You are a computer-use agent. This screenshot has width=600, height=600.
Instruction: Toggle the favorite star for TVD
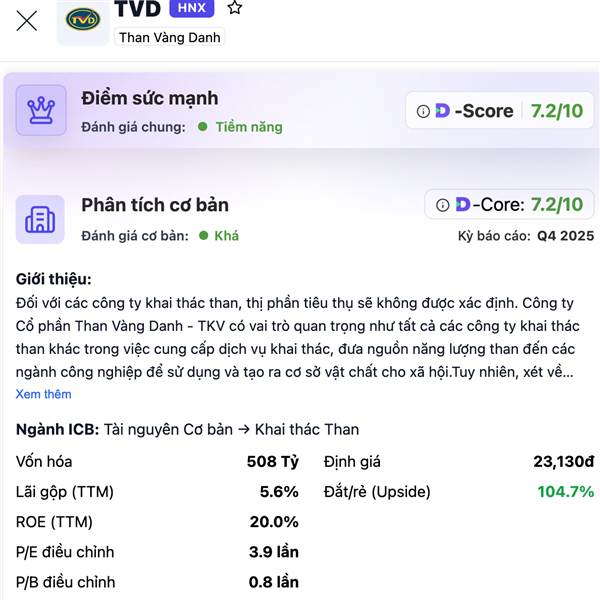(x=235, y=7)
